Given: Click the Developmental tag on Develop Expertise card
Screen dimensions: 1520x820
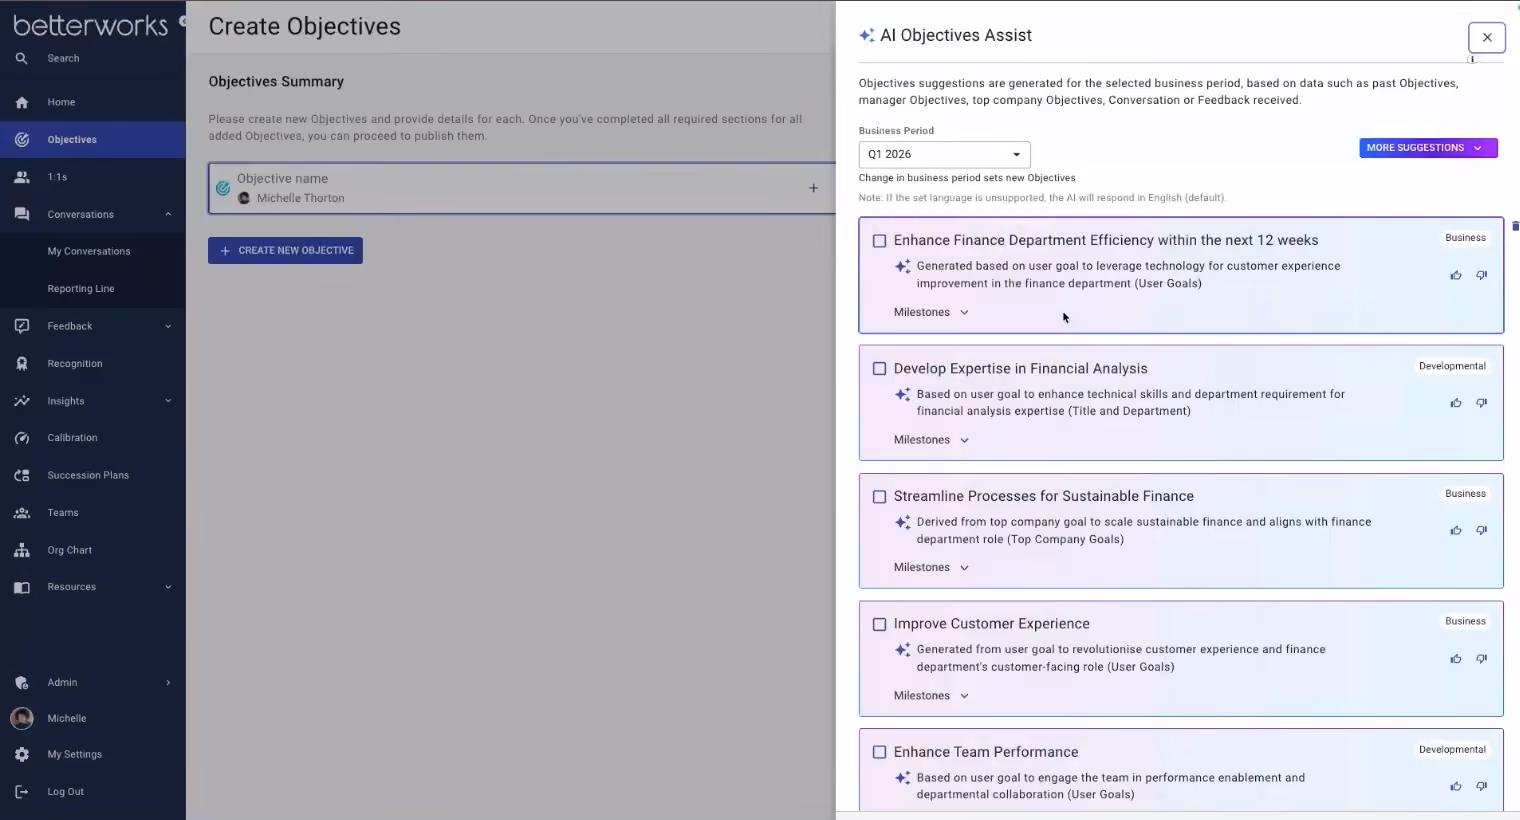Looking at the screenshot, I should click(x=1452, y=366).
